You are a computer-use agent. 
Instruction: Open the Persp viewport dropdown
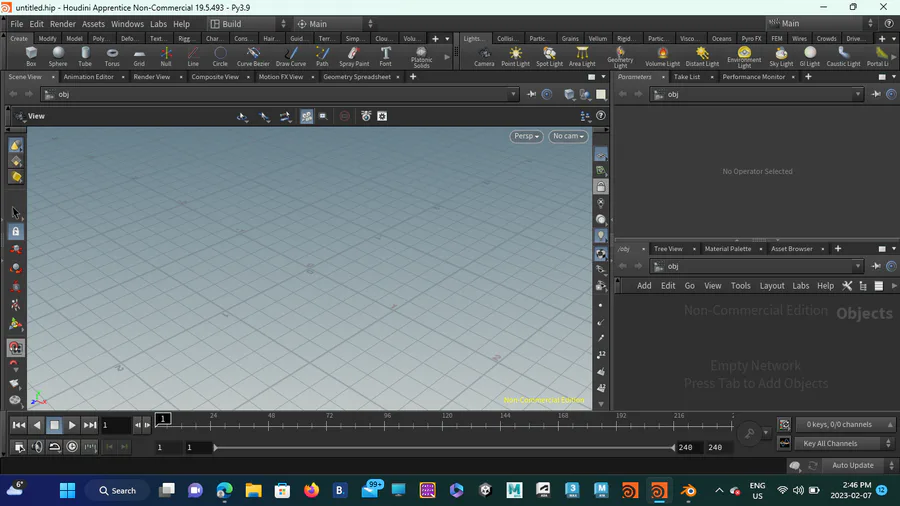(x=526, y=136)
